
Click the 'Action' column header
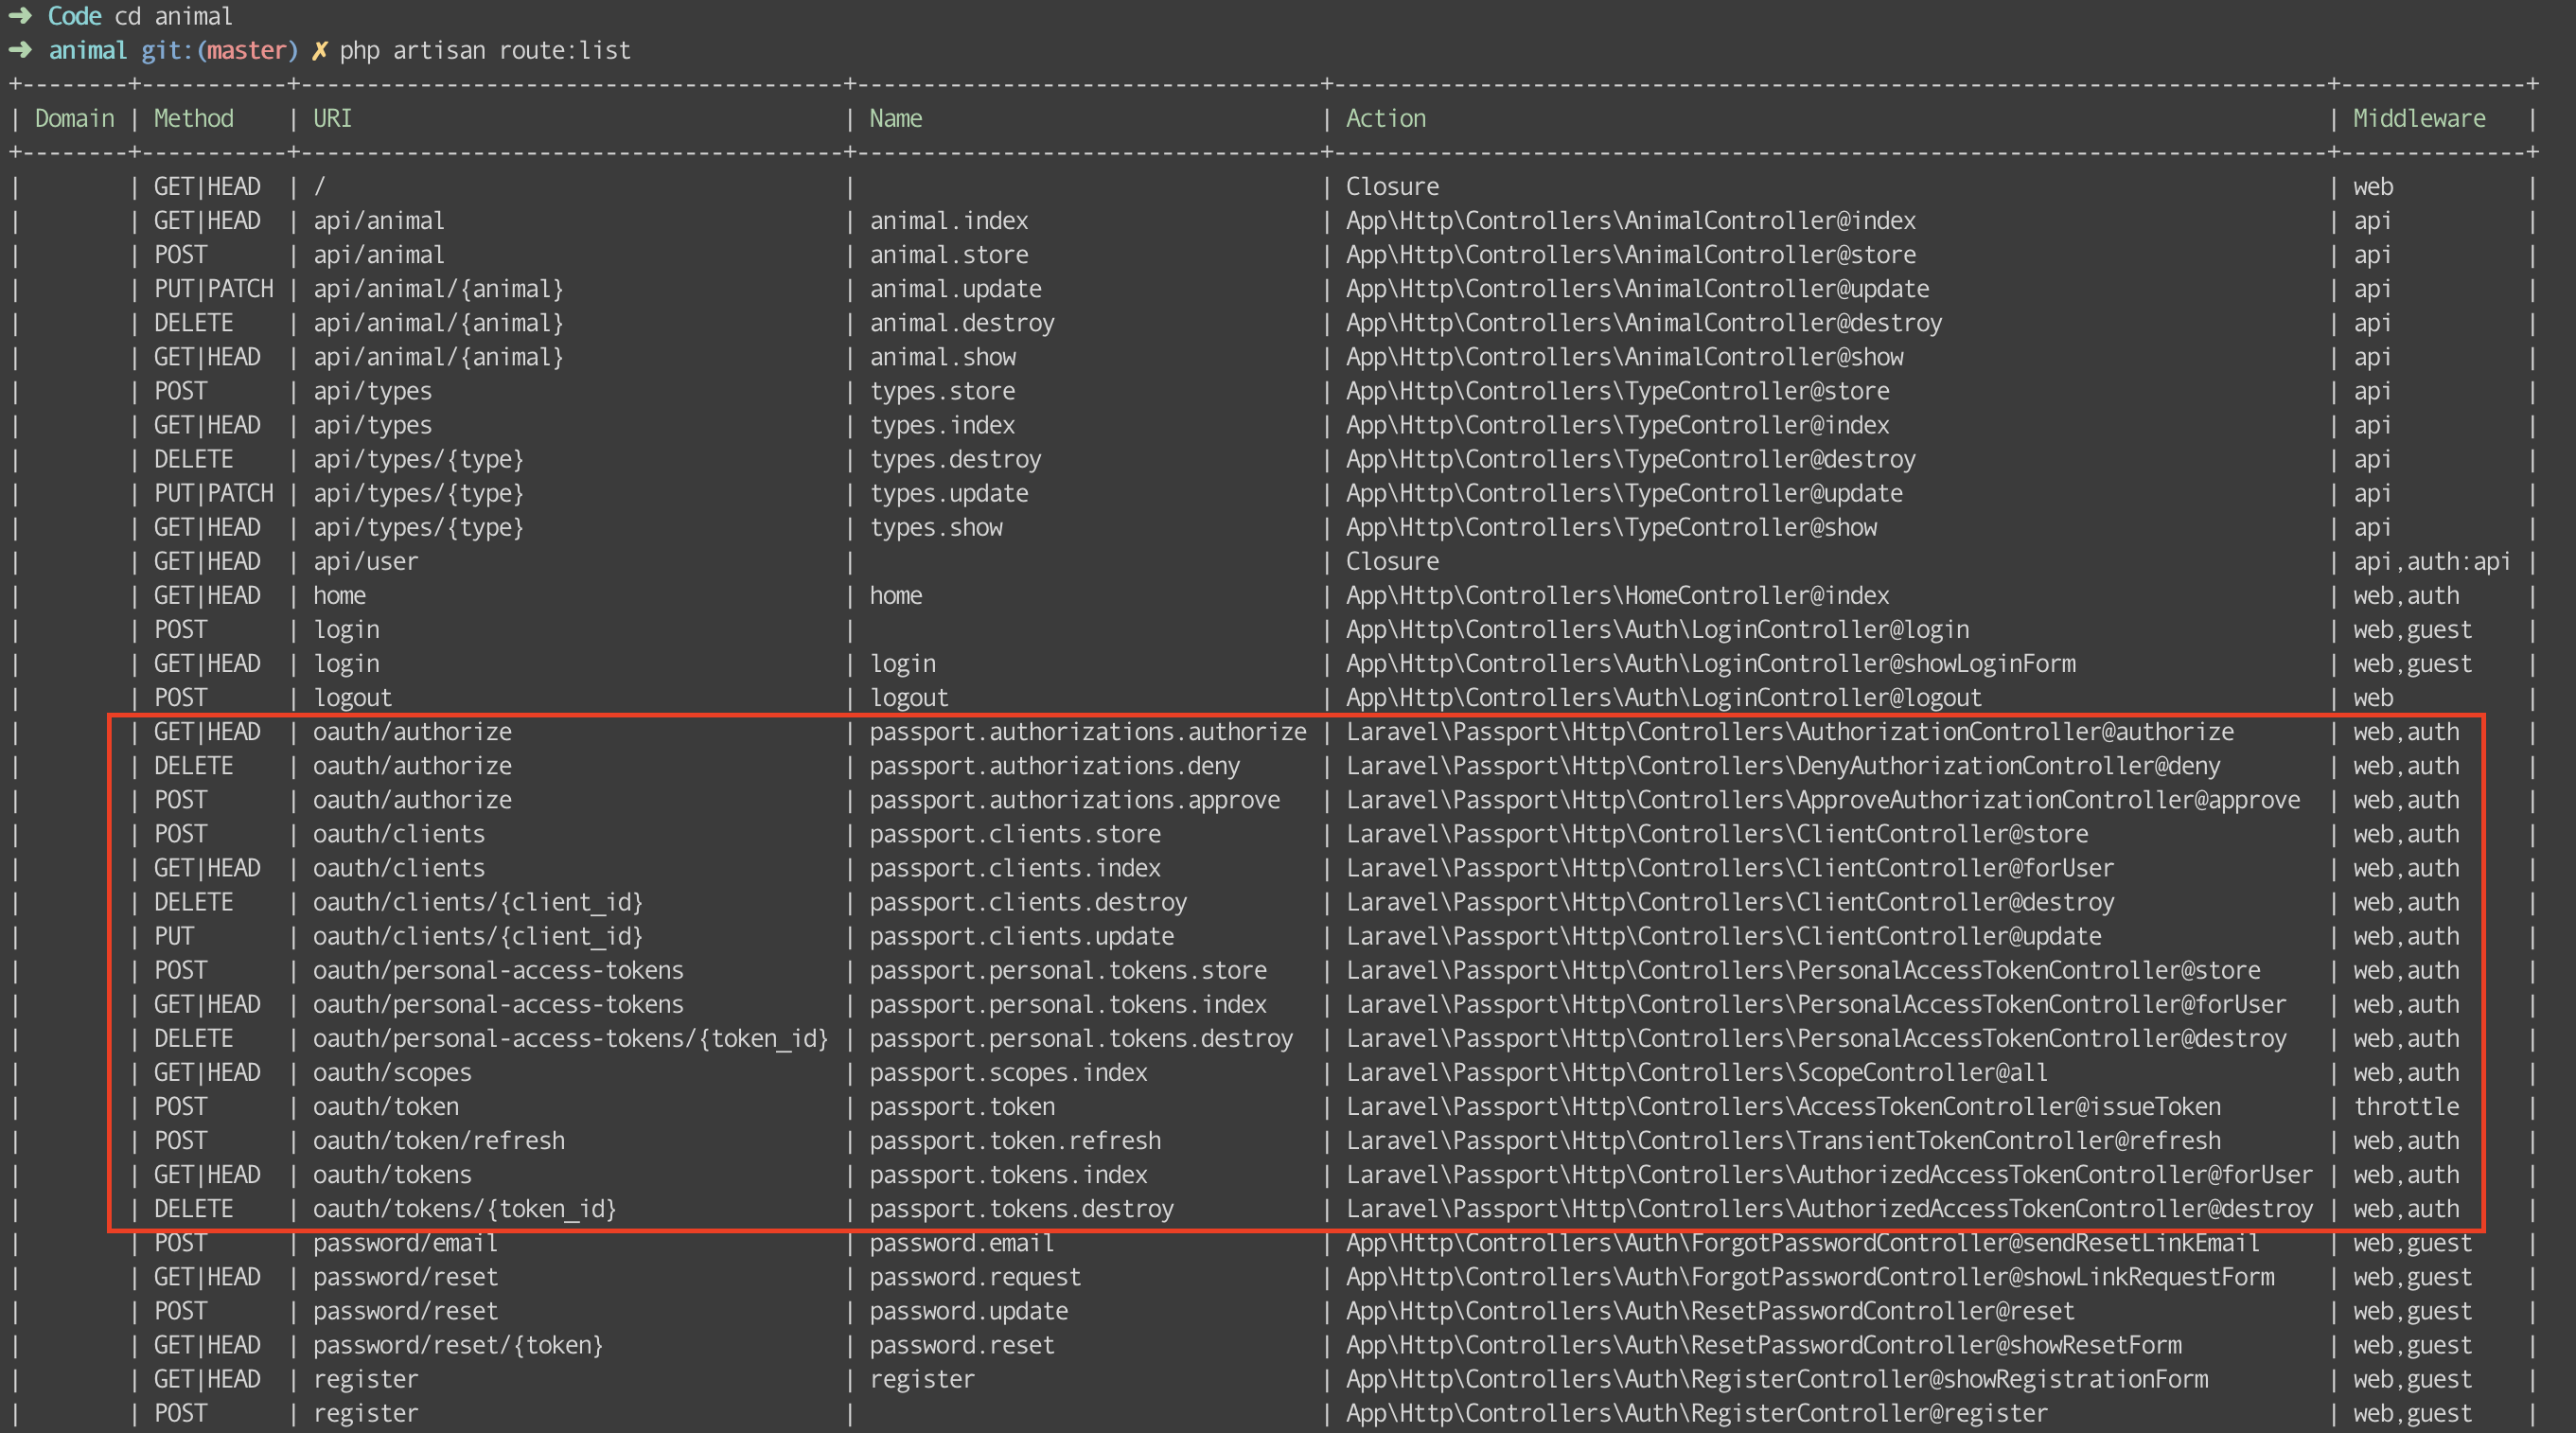pos(1386,118)
